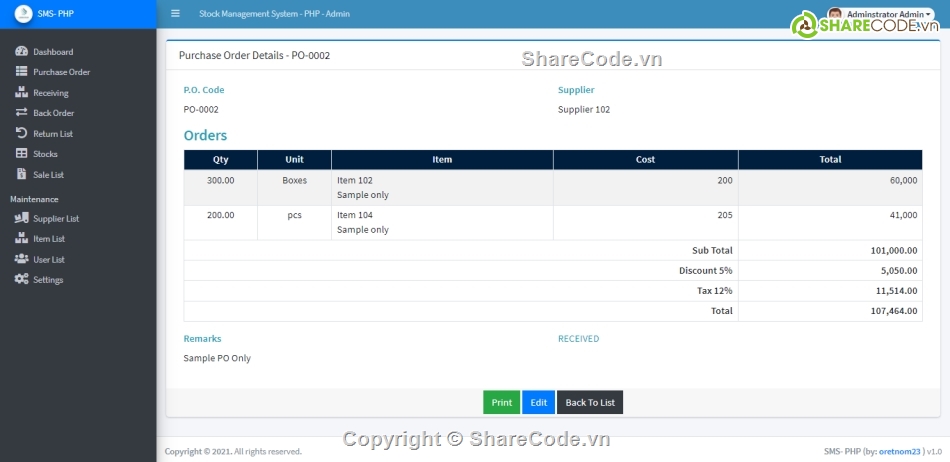Click the Receiving boxes icon

pos(22,92)
